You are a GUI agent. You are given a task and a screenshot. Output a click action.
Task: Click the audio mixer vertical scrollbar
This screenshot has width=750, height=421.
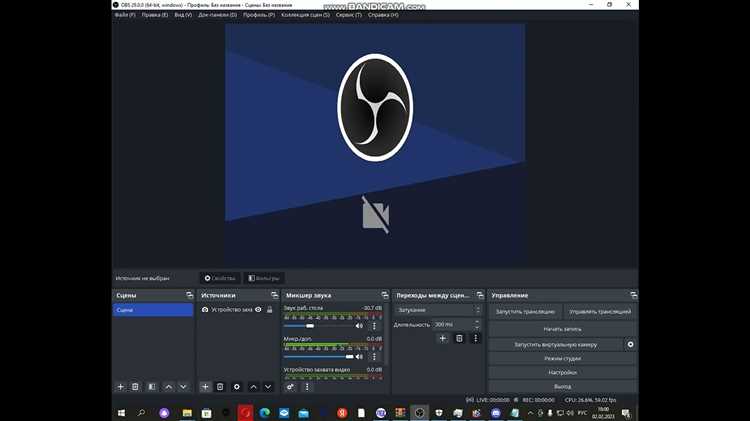(x=386, y=335)
